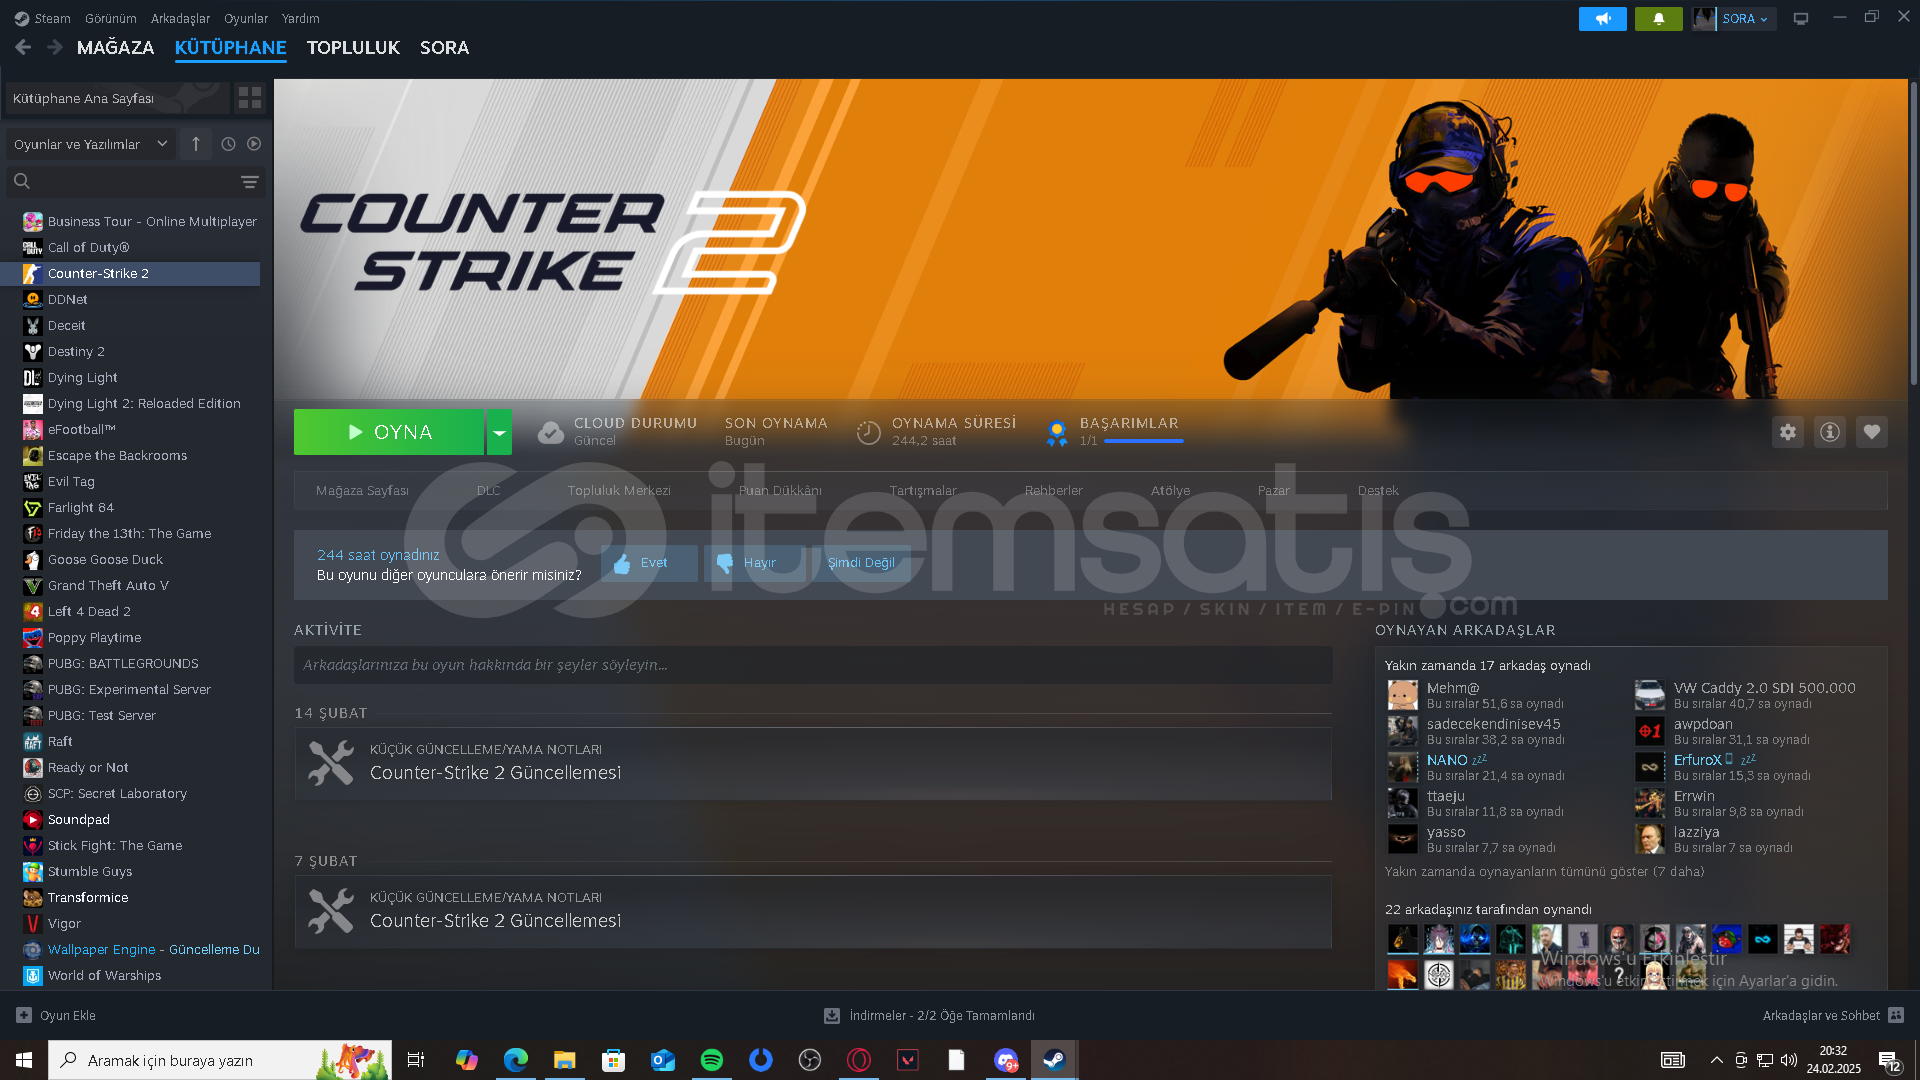1920x1080 pixels.
Task: Open Steam announcements megaphone icon
Action: (1602, 19)
